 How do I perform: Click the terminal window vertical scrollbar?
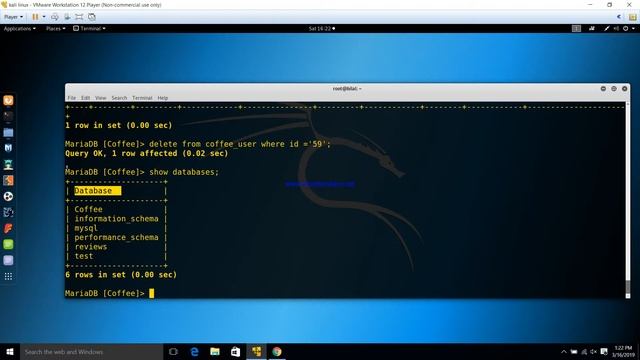click(628, 200)
